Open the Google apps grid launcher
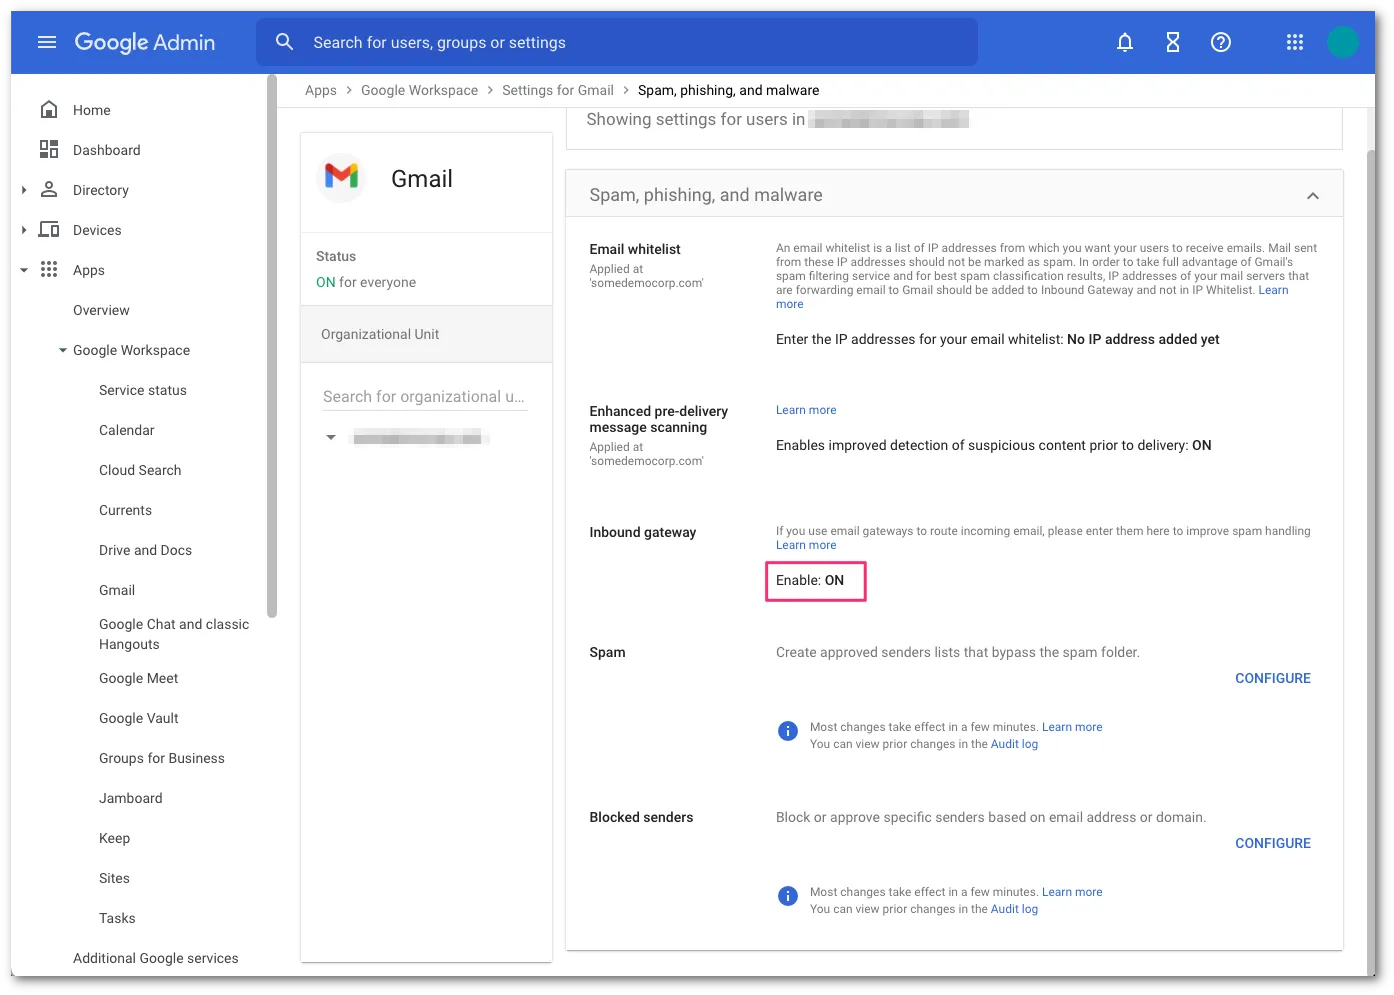The width and height of the screenshot is (1394, 995). (1295, 42)
